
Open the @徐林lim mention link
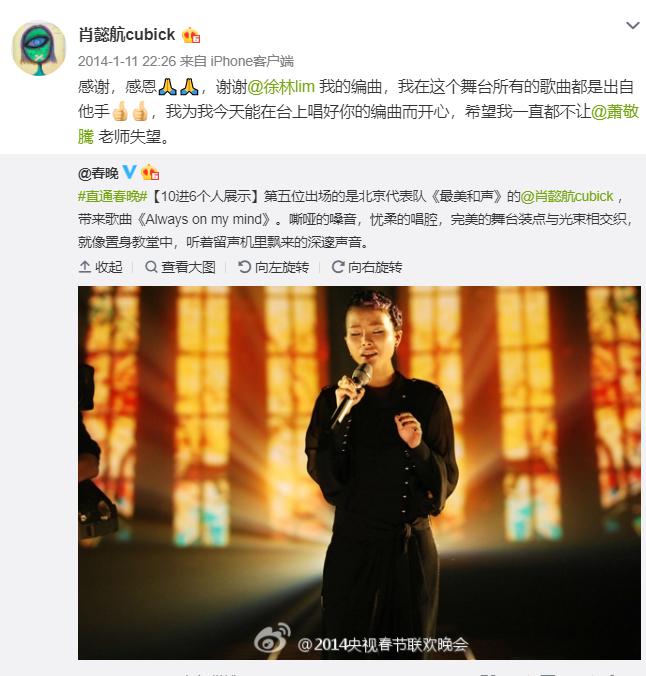coord(281,87)
